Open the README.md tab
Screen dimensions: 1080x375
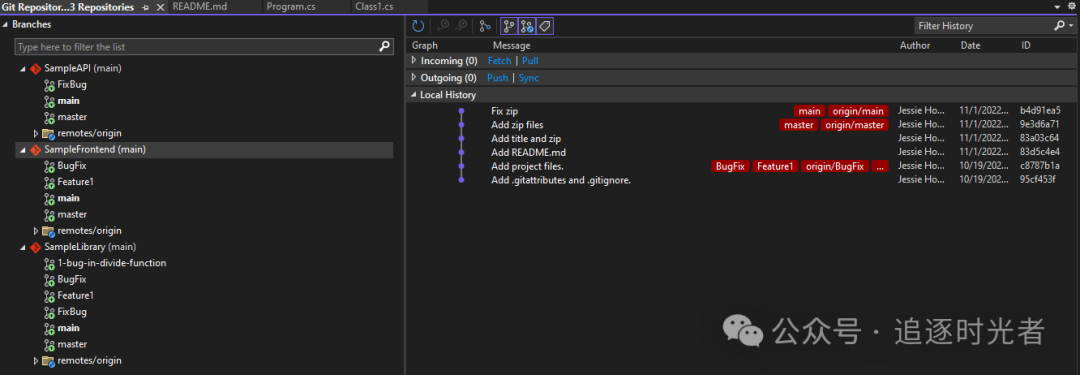point(200,7)
